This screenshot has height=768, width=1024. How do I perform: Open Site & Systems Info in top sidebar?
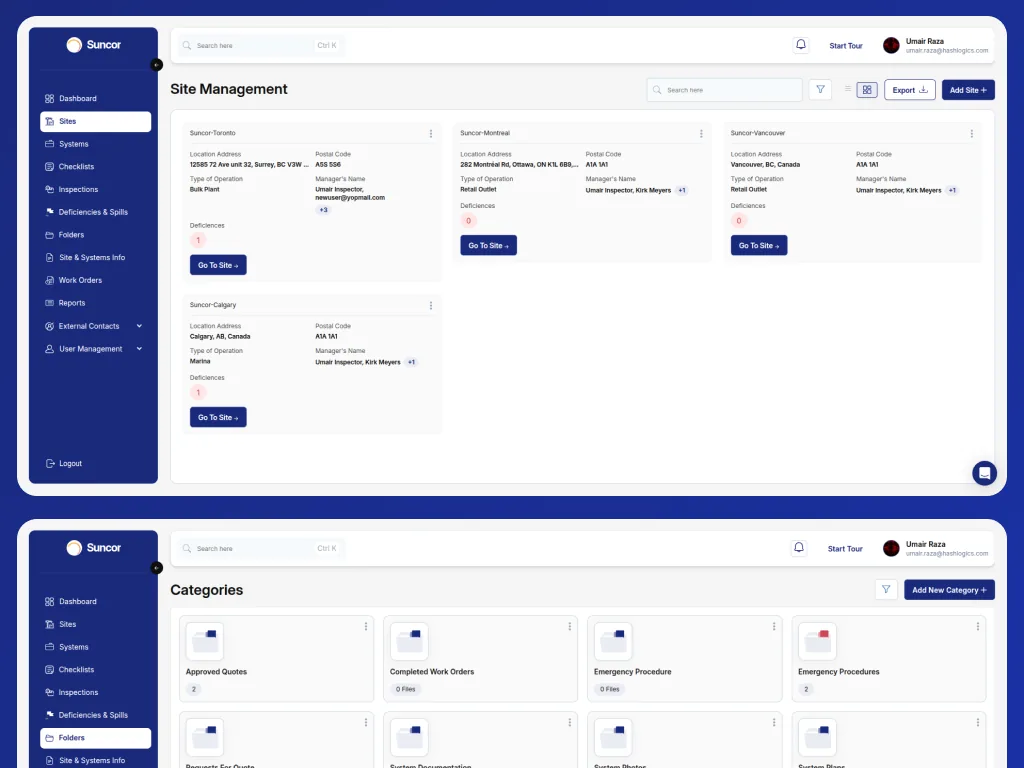tap(95, 257)
